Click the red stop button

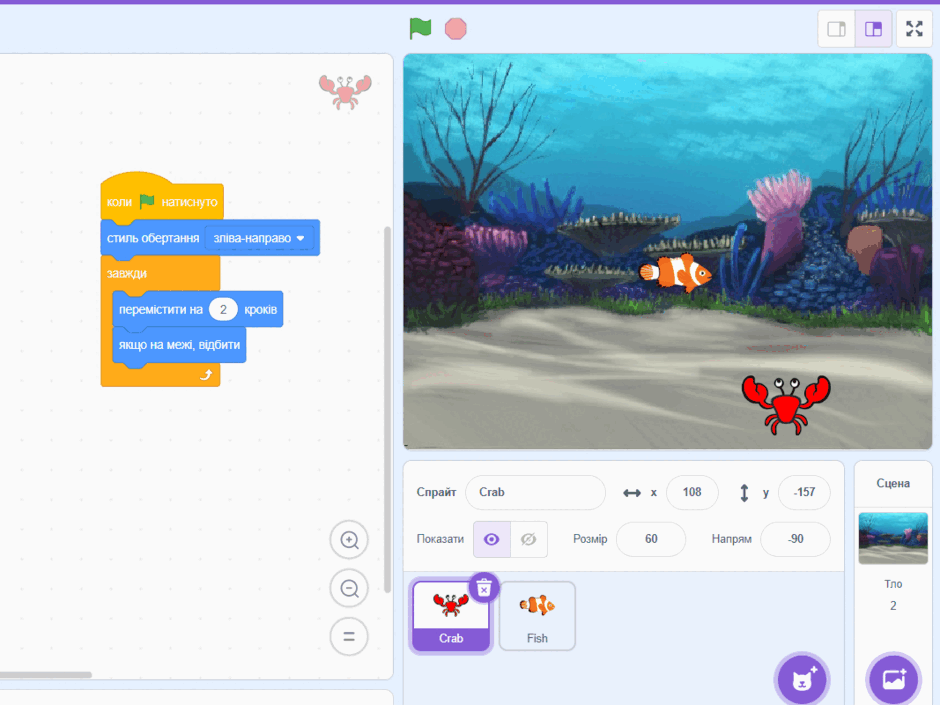point(456,29)
